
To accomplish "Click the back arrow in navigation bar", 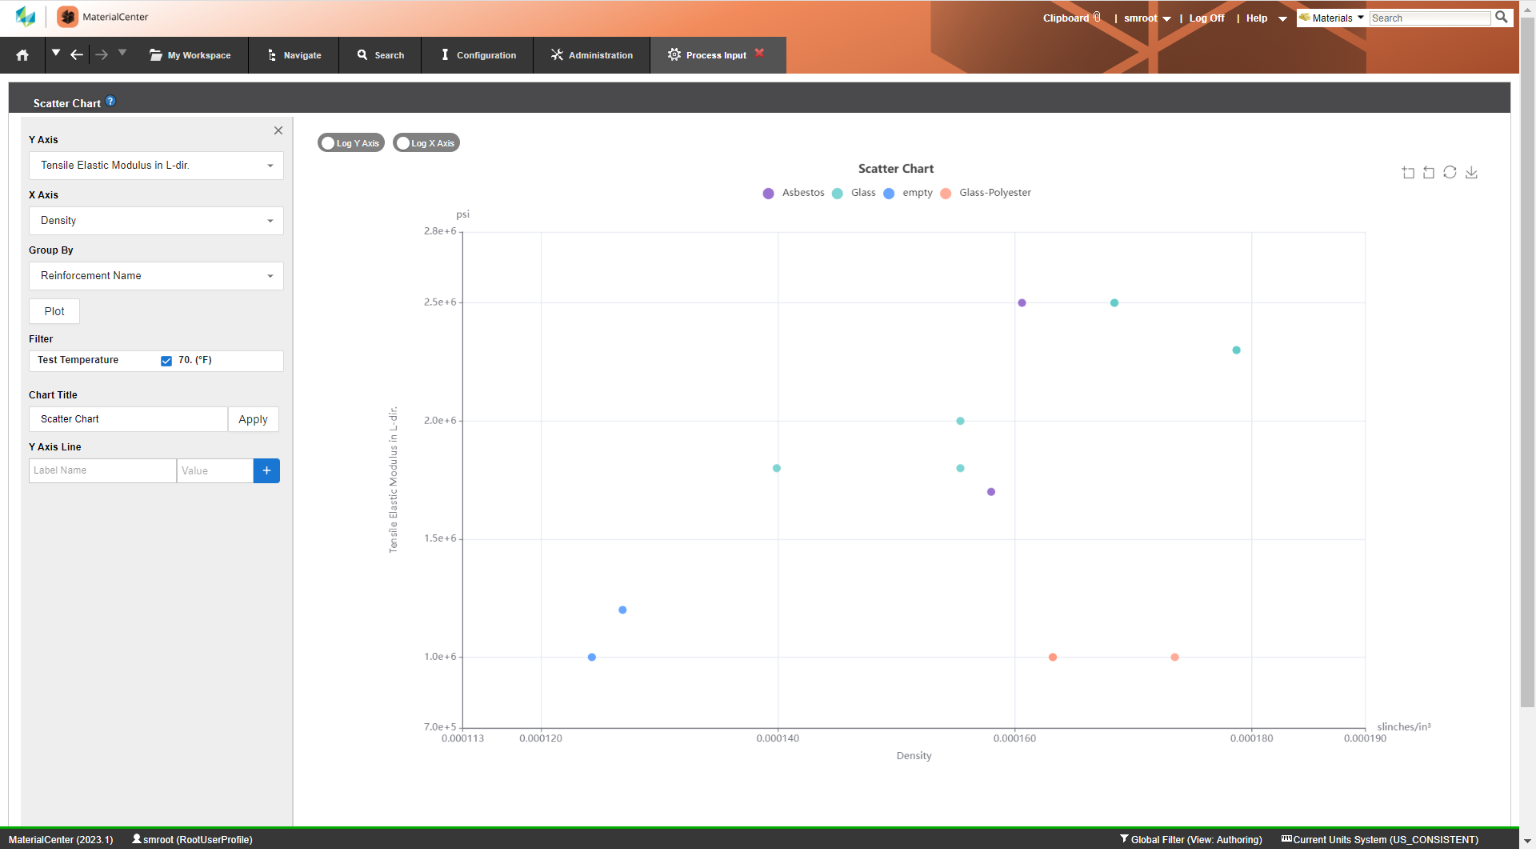I will tap(77, 54).
